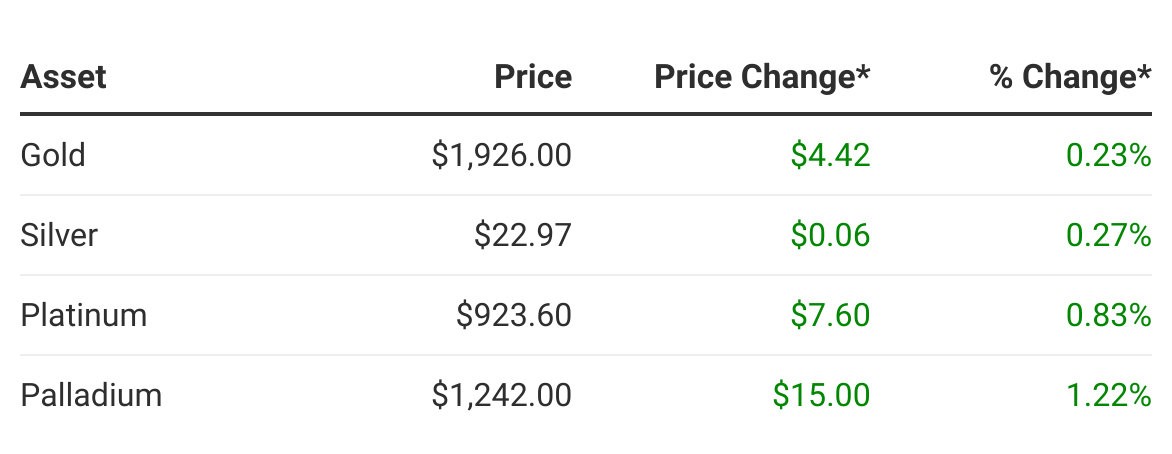Click the Palladium asset name
Viewport: 1172px width, 454px height.
[91, 395]
